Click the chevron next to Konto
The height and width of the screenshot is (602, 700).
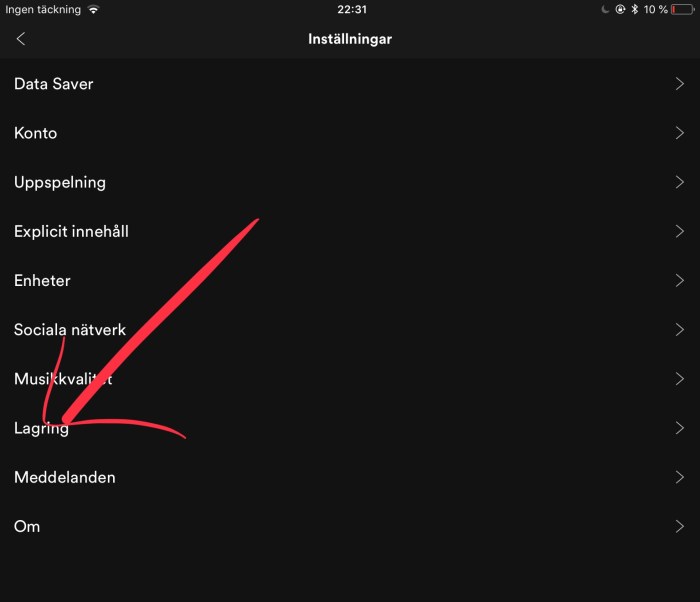click(679, 133)
